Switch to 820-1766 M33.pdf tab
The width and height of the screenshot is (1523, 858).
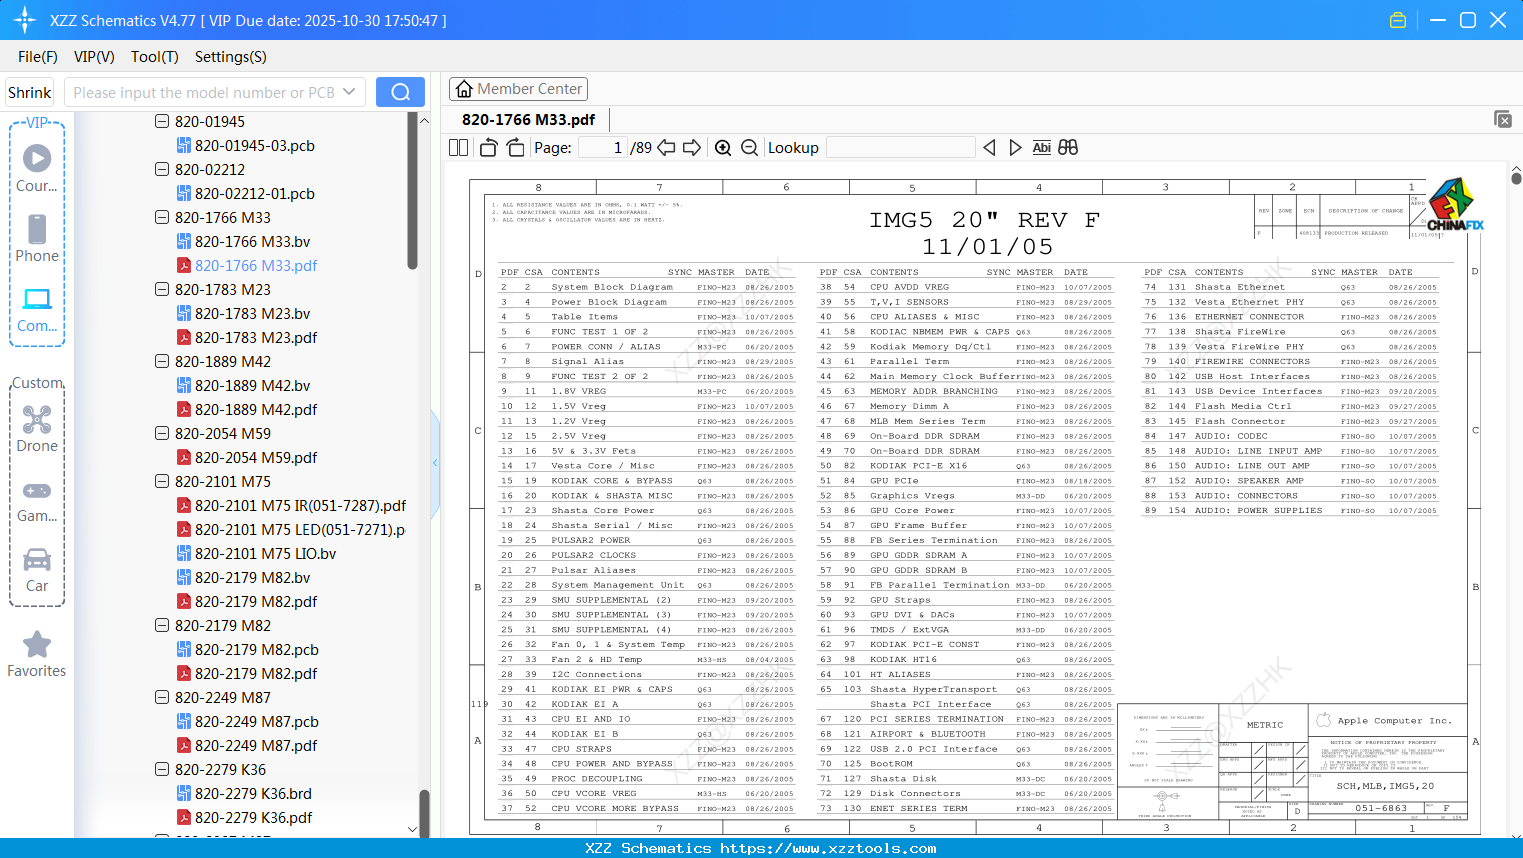pyautogui.click(x=528, y=119)
